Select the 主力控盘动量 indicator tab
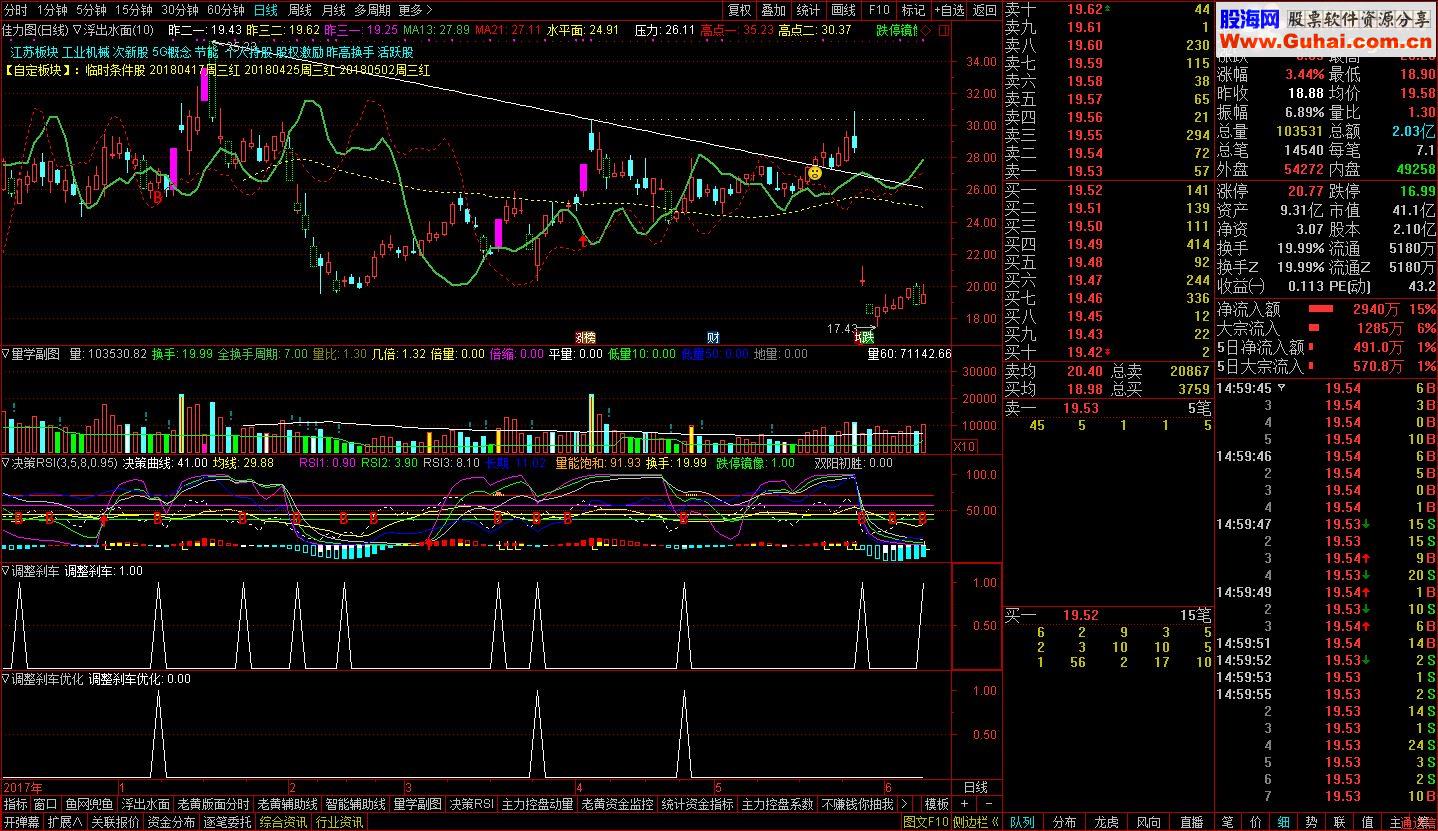Image resolution: width=1438 pixels, height=831 pixels. 538,804
